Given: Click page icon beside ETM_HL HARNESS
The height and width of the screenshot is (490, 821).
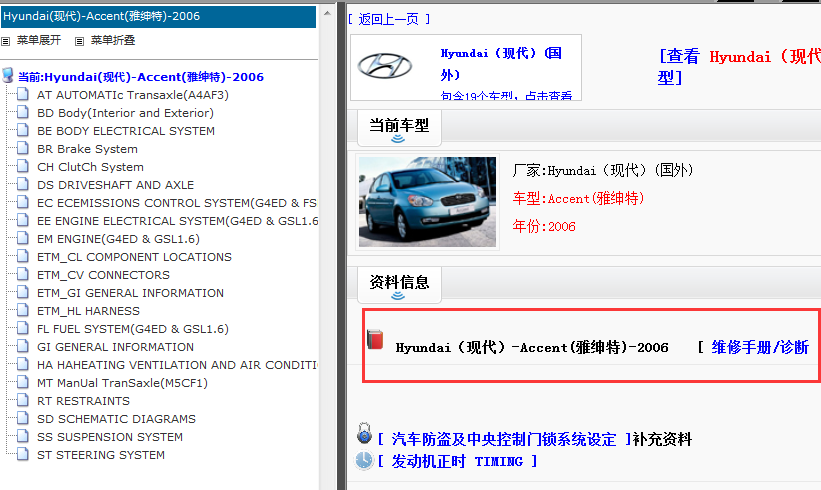Looking at the screenshot, I should point(23,310).
